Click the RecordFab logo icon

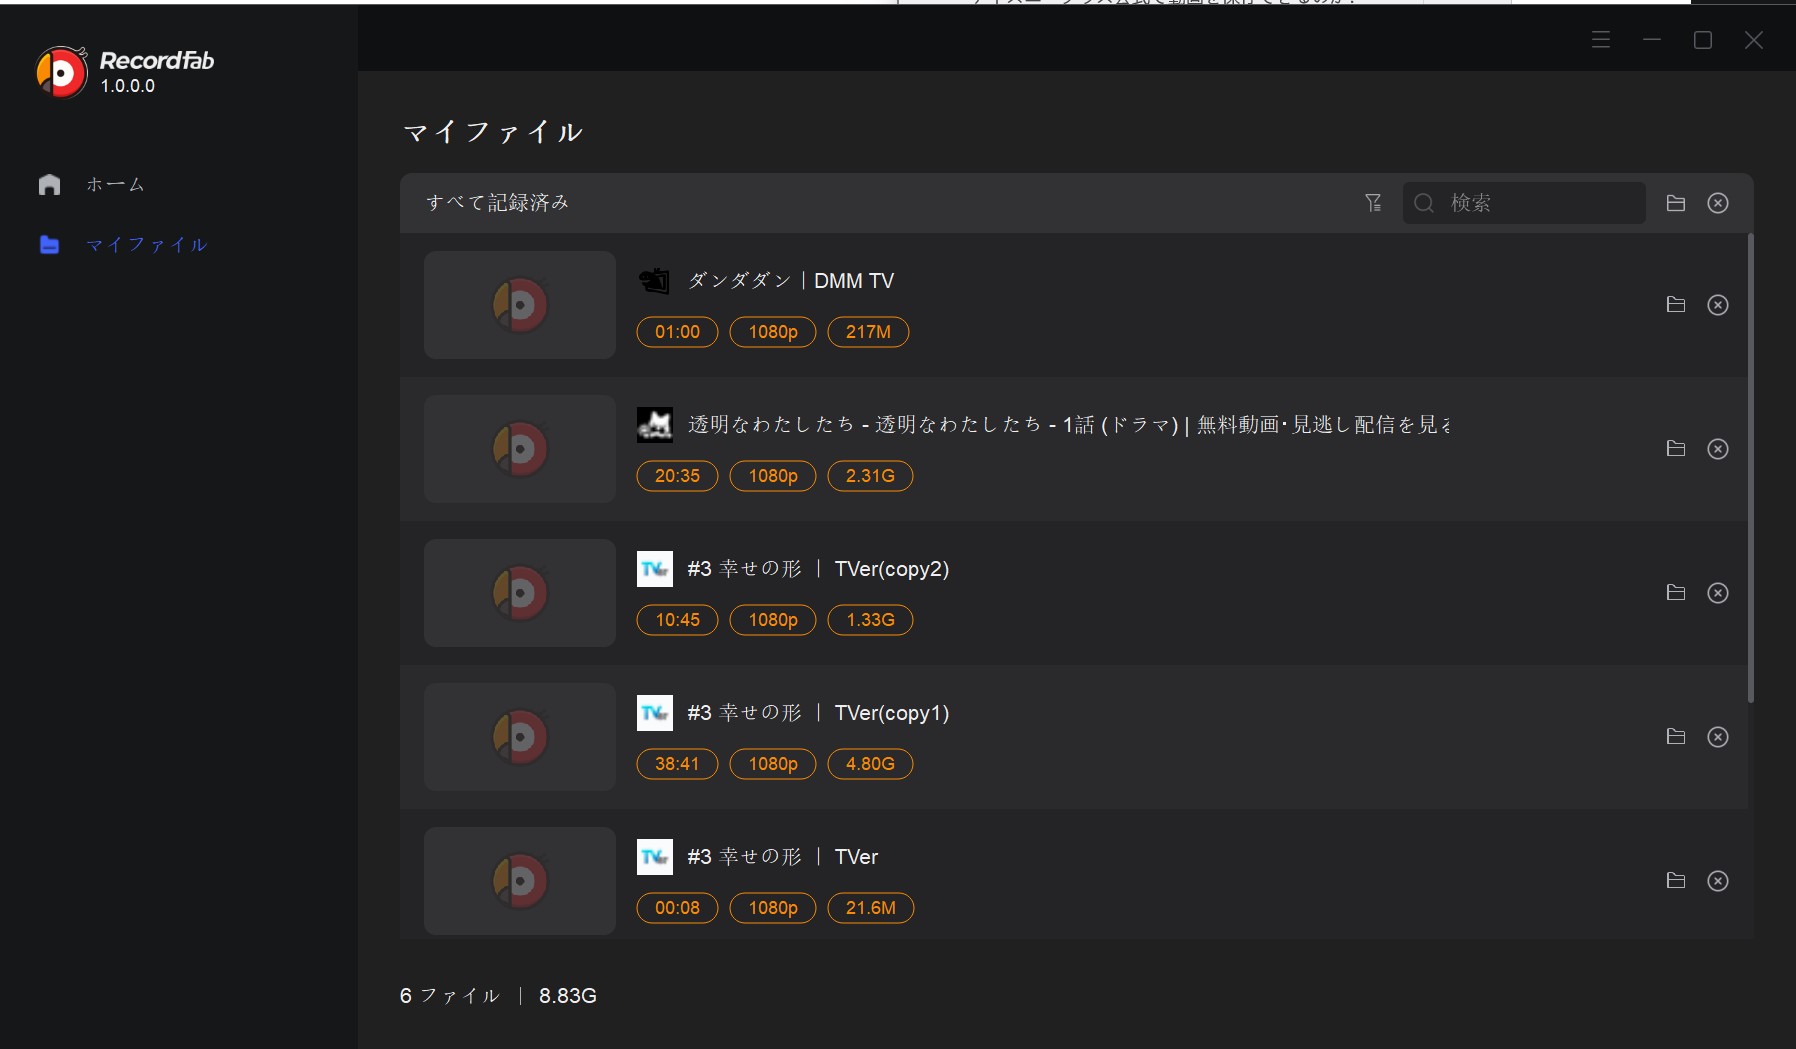coord(61,72)
